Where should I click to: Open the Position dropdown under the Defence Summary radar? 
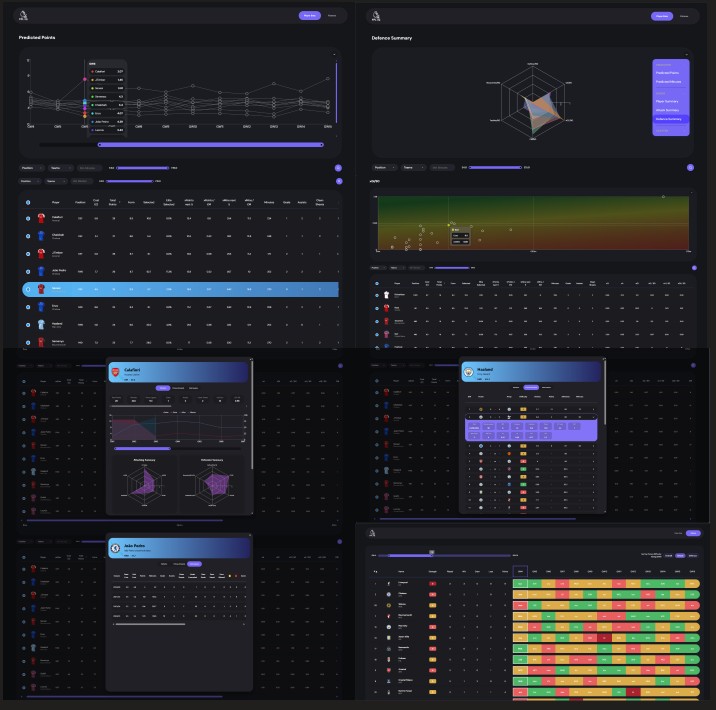(383, 167)
